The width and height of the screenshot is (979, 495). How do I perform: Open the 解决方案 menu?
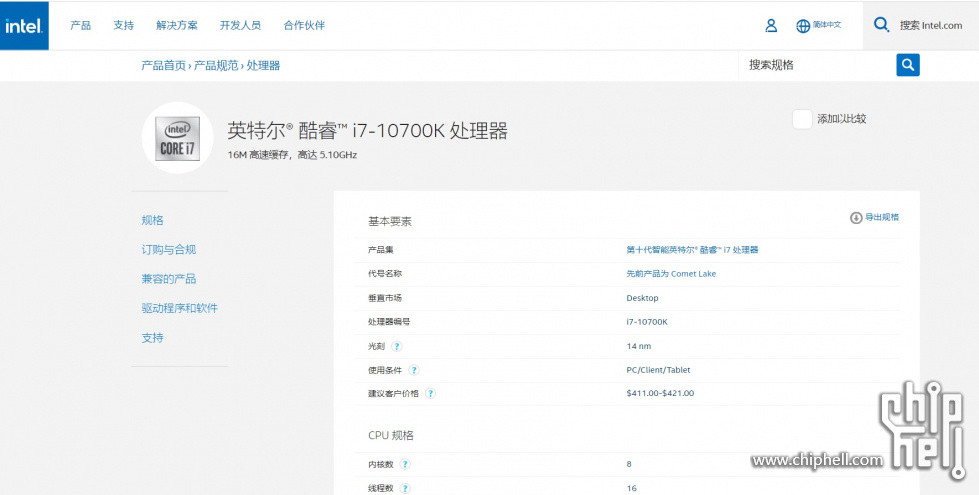[x=177, y=26]
